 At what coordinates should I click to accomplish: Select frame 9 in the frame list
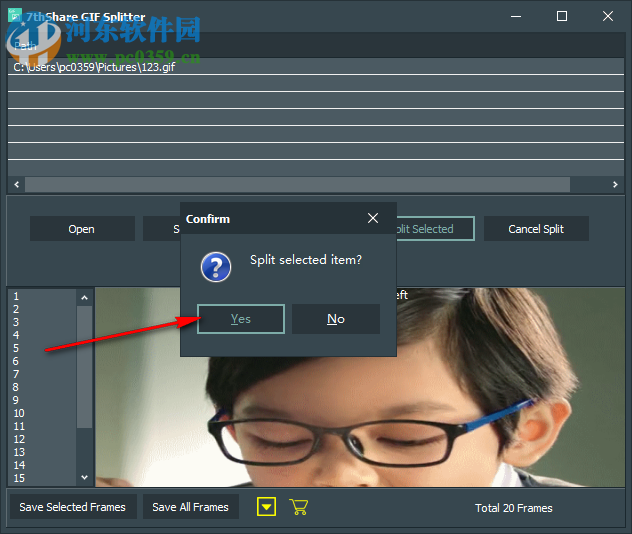(x=42, y=400)
